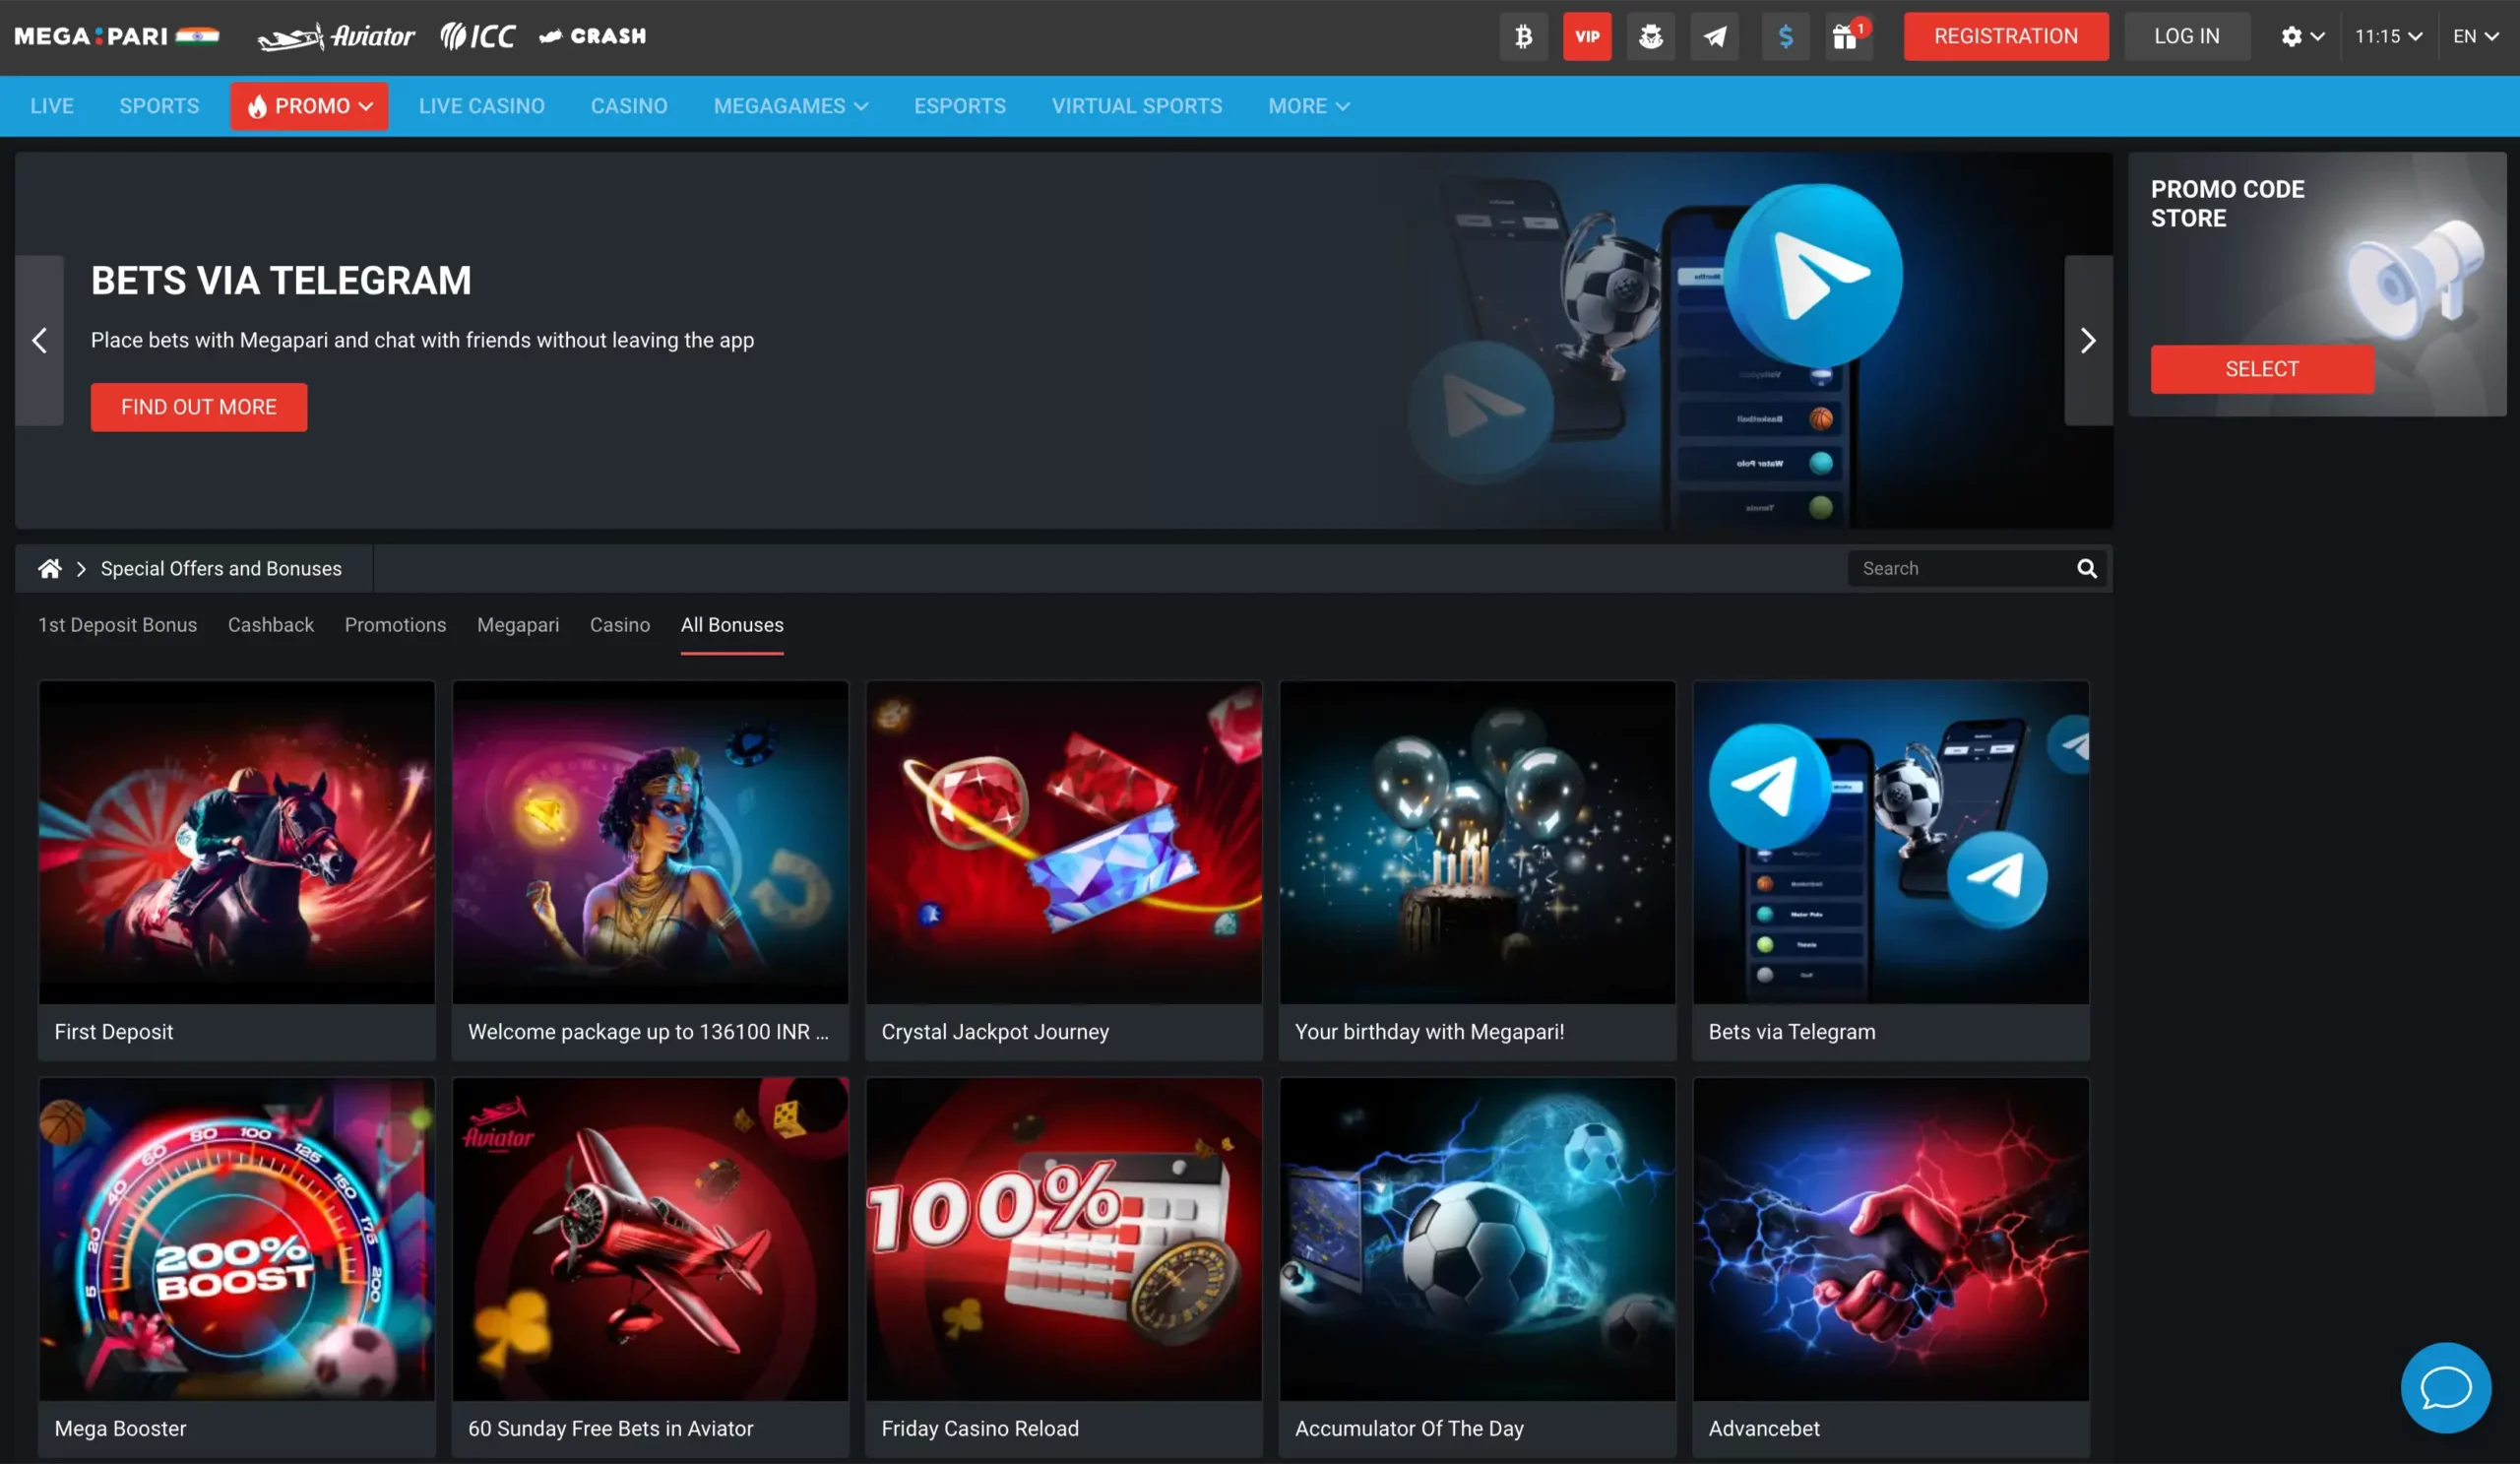Expand the MEGAGAMES menu

[790, 106]
